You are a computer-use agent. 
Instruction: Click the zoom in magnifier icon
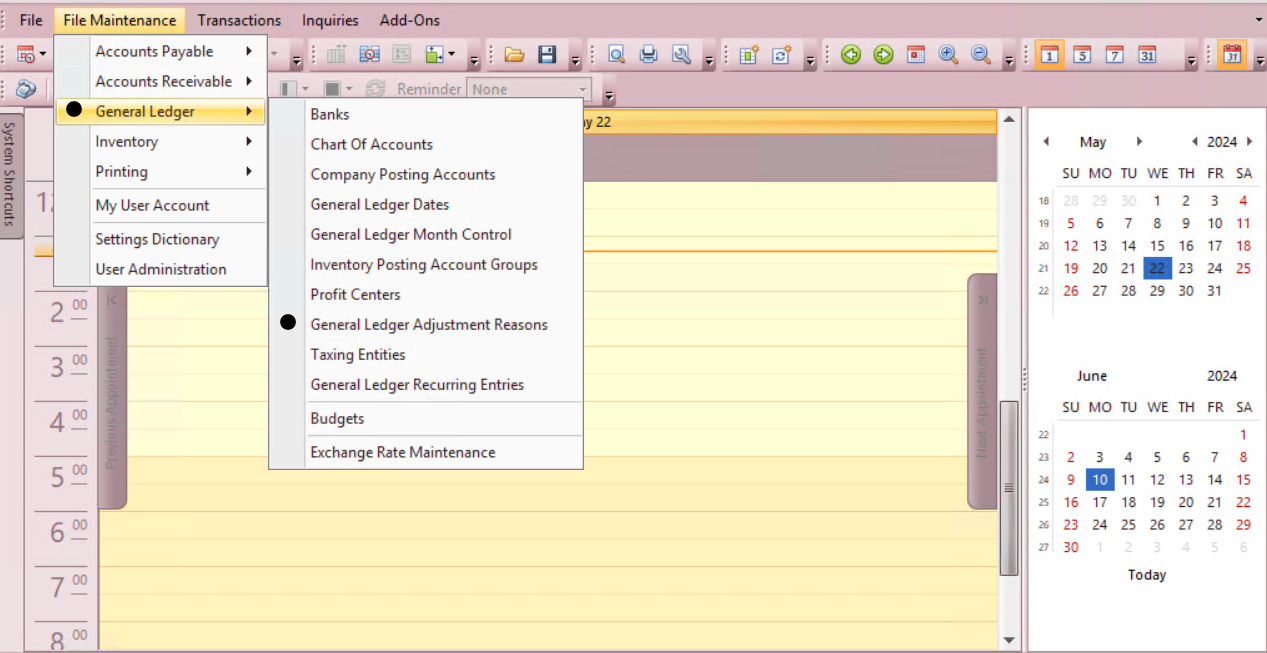948,55
